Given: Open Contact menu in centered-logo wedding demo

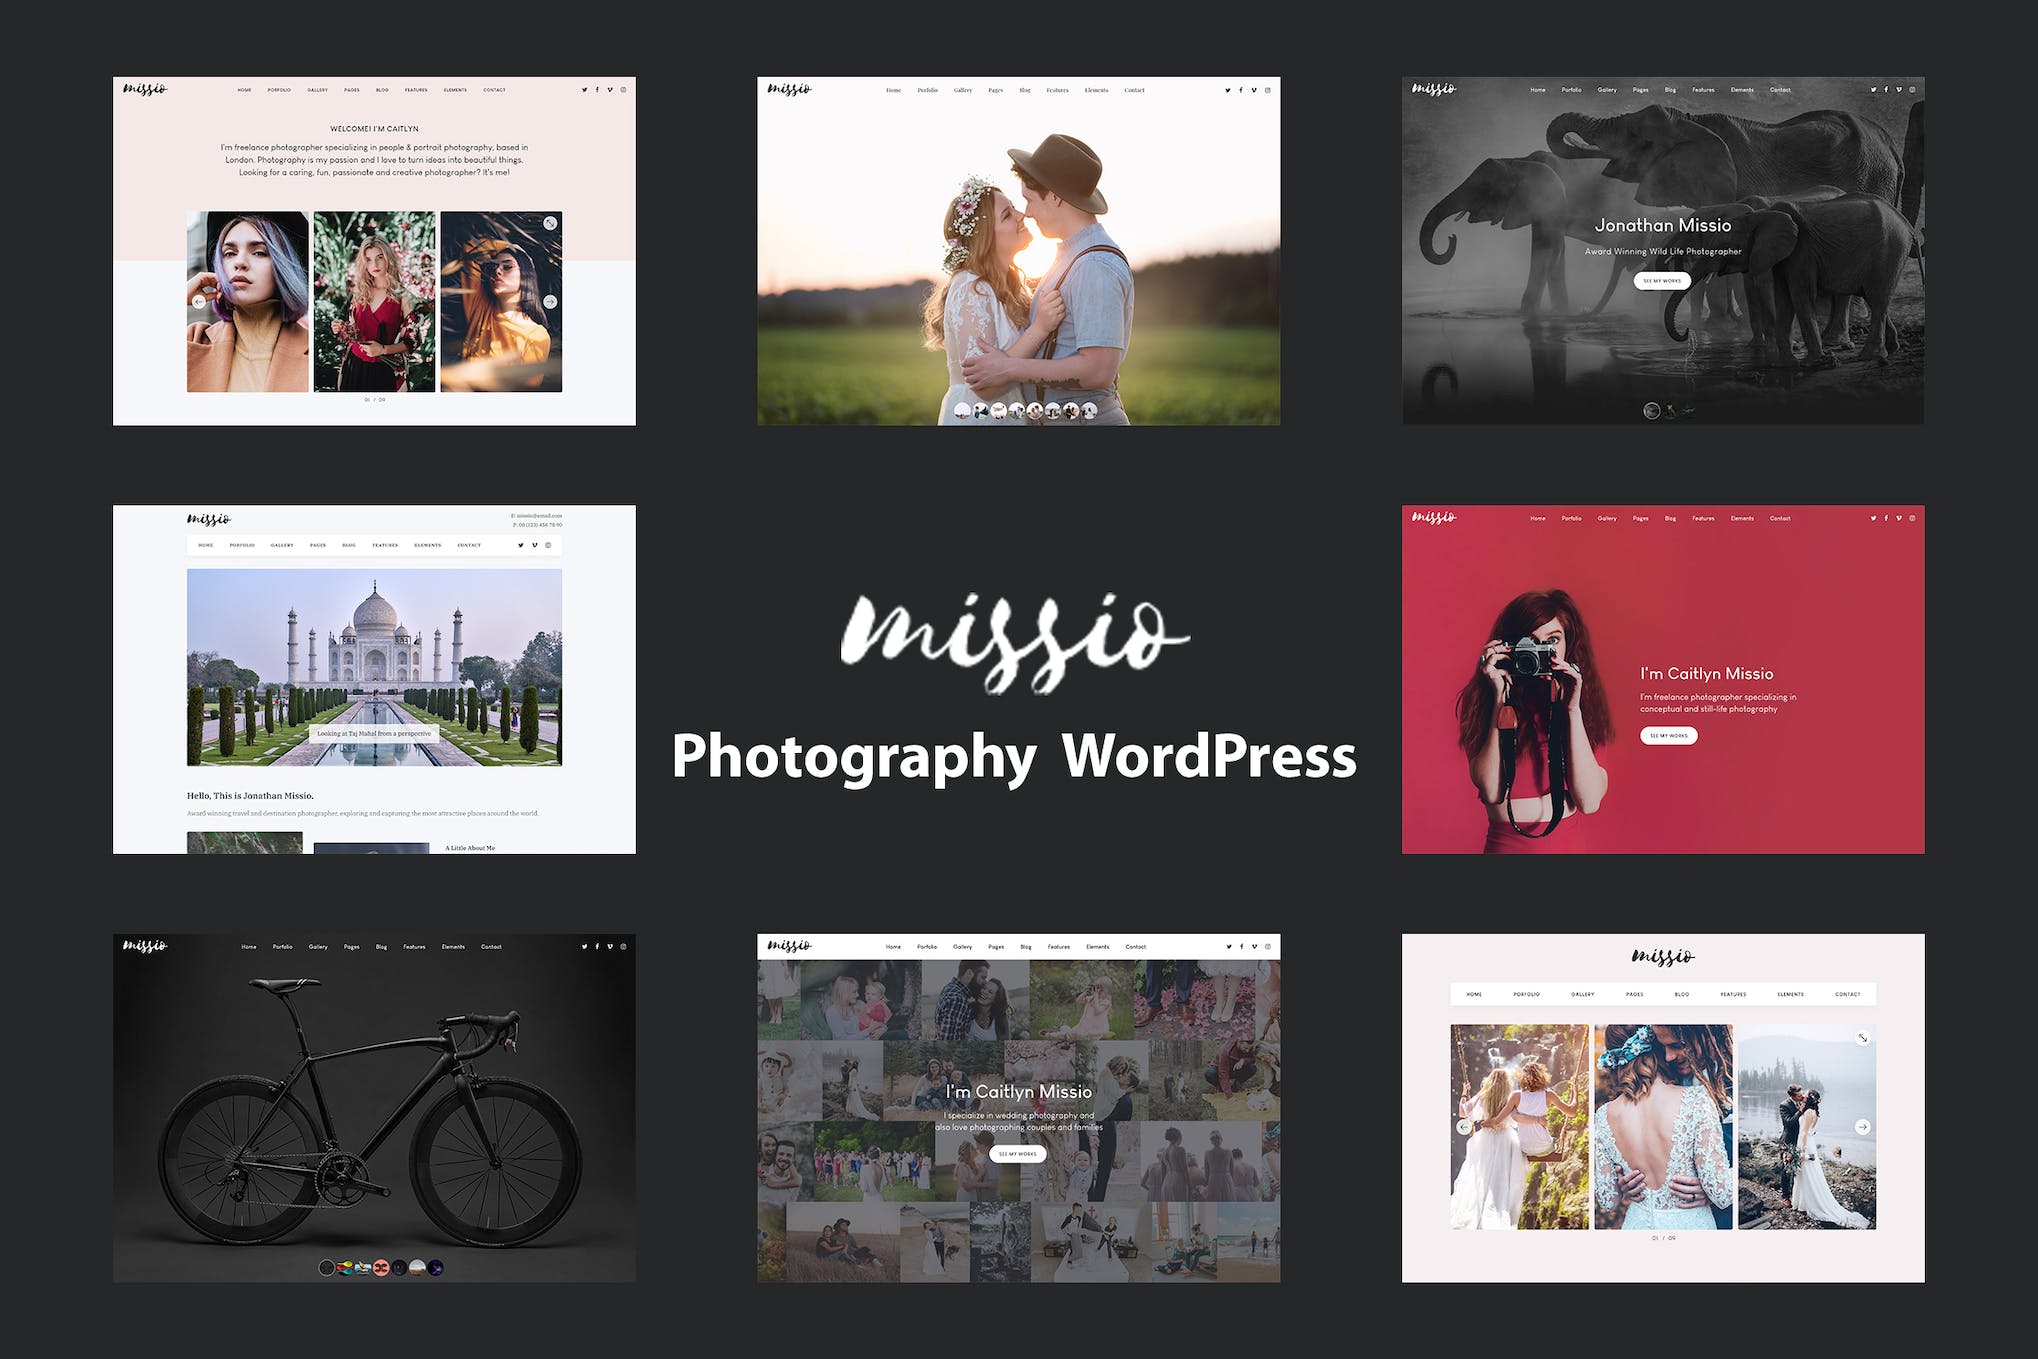Looking at the screenshot, I should tap(1847, 994).
